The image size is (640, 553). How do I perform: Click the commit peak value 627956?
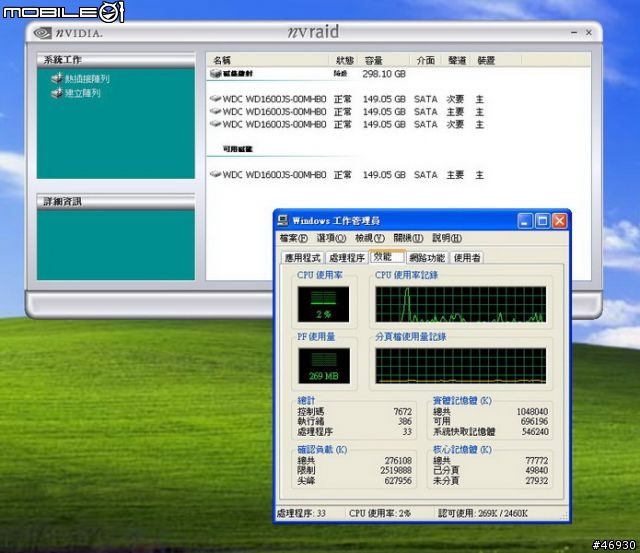tap(398, 480)
